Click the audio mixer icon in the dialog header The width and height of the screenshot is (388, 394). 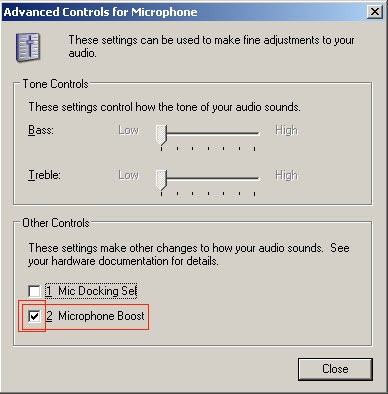pos(28,47)
